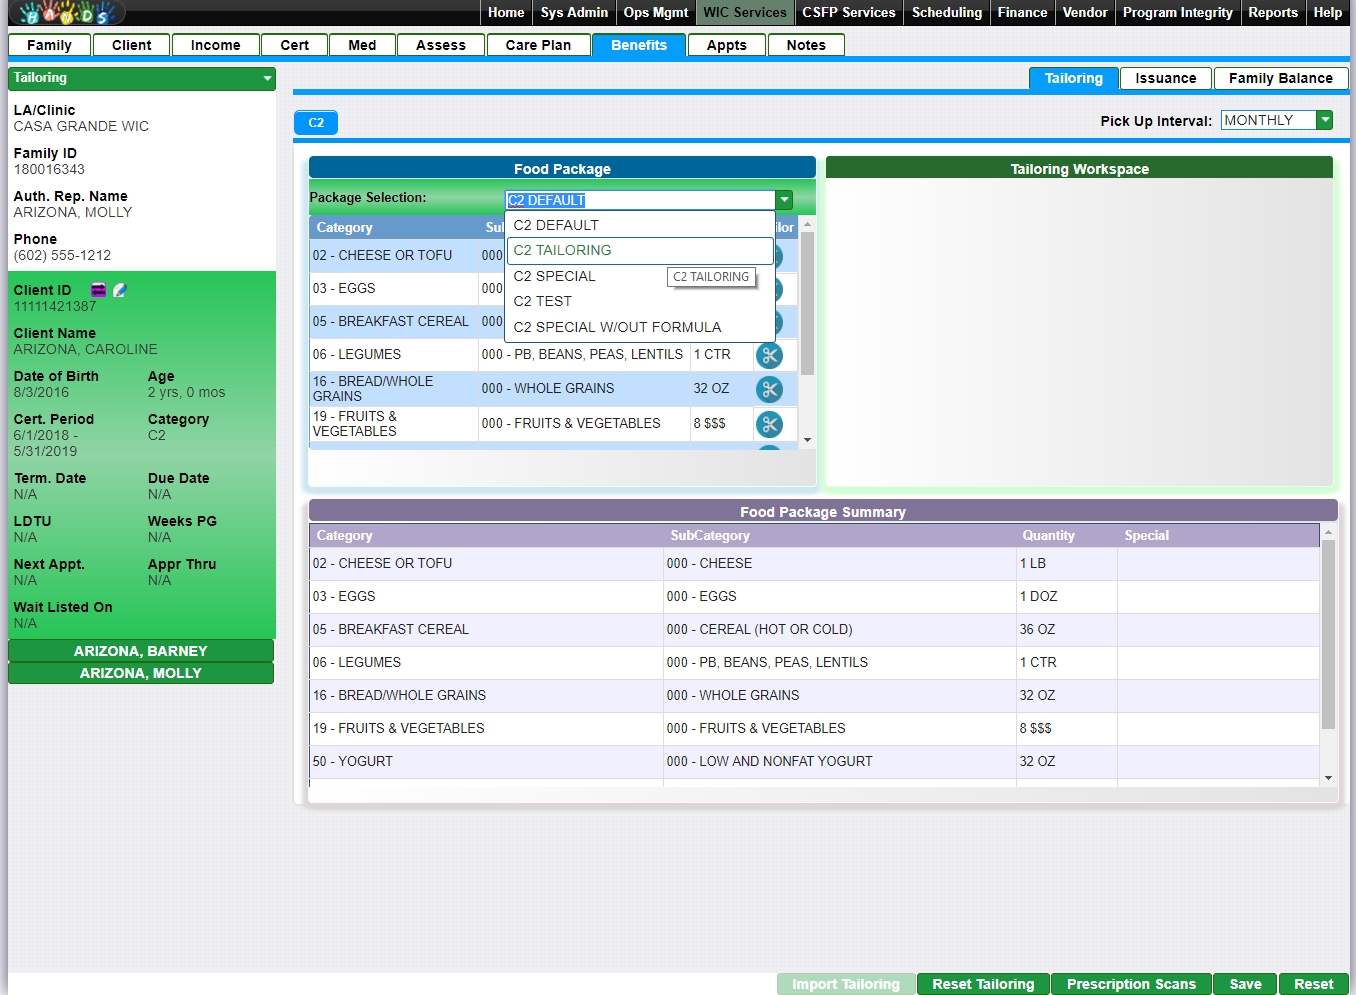This screenshot has width=1356, height=995.
Task: Click the HANDS logo in the header
Action: pyautogui.click(x=67, y=13)
